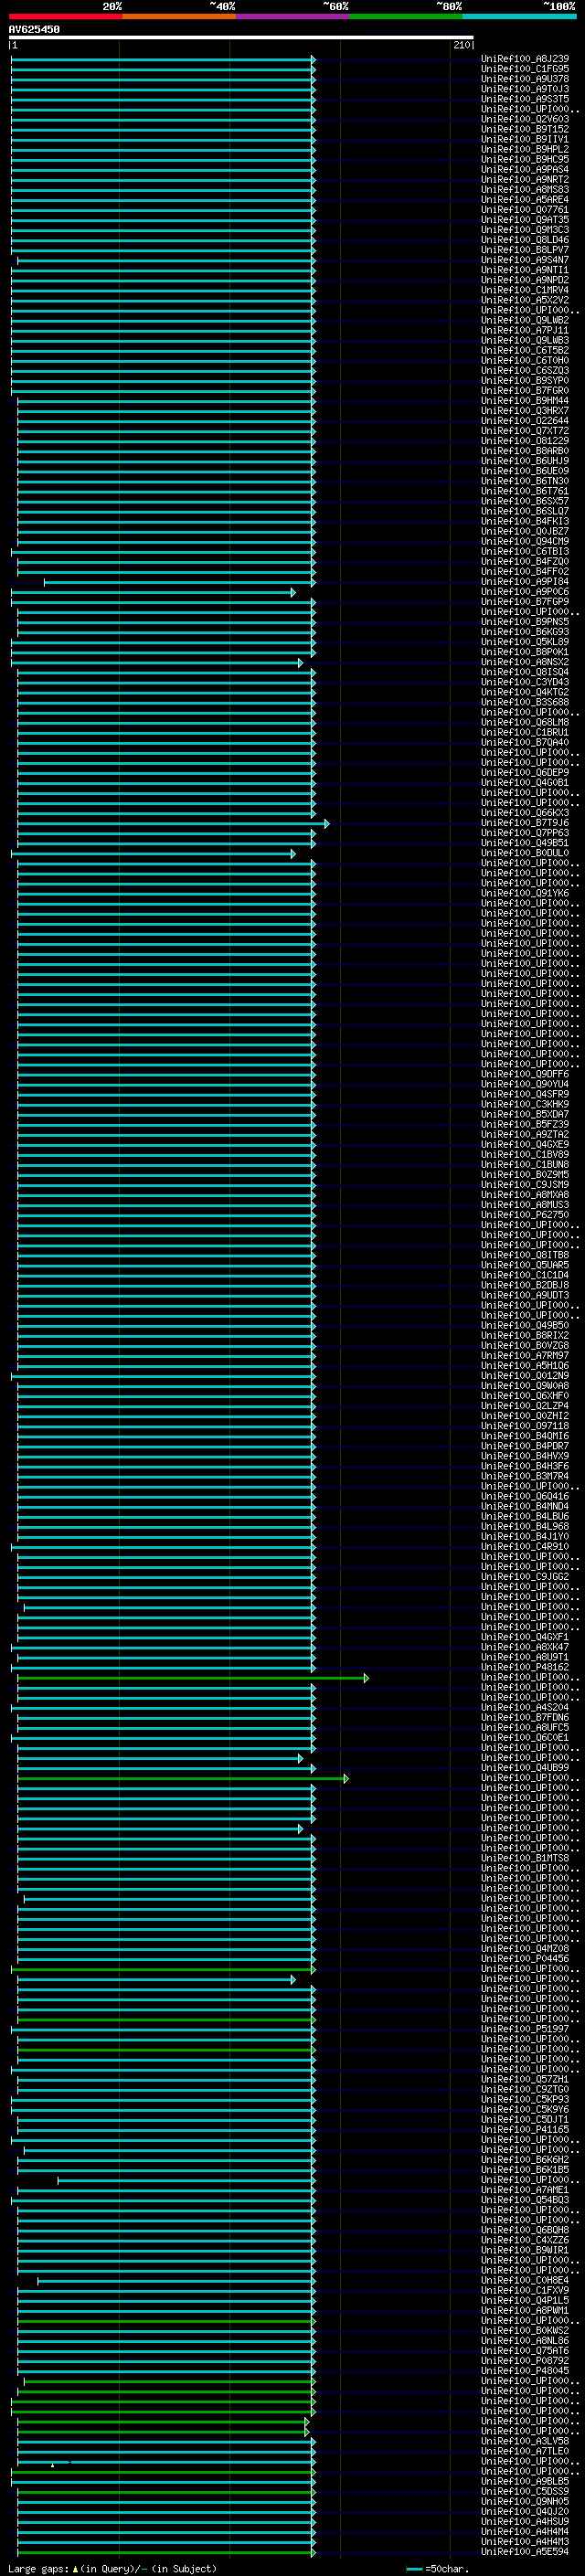The image size is (585, 2576).
Task: Select label UniRef100_Q68LM8
Action: 525,722
